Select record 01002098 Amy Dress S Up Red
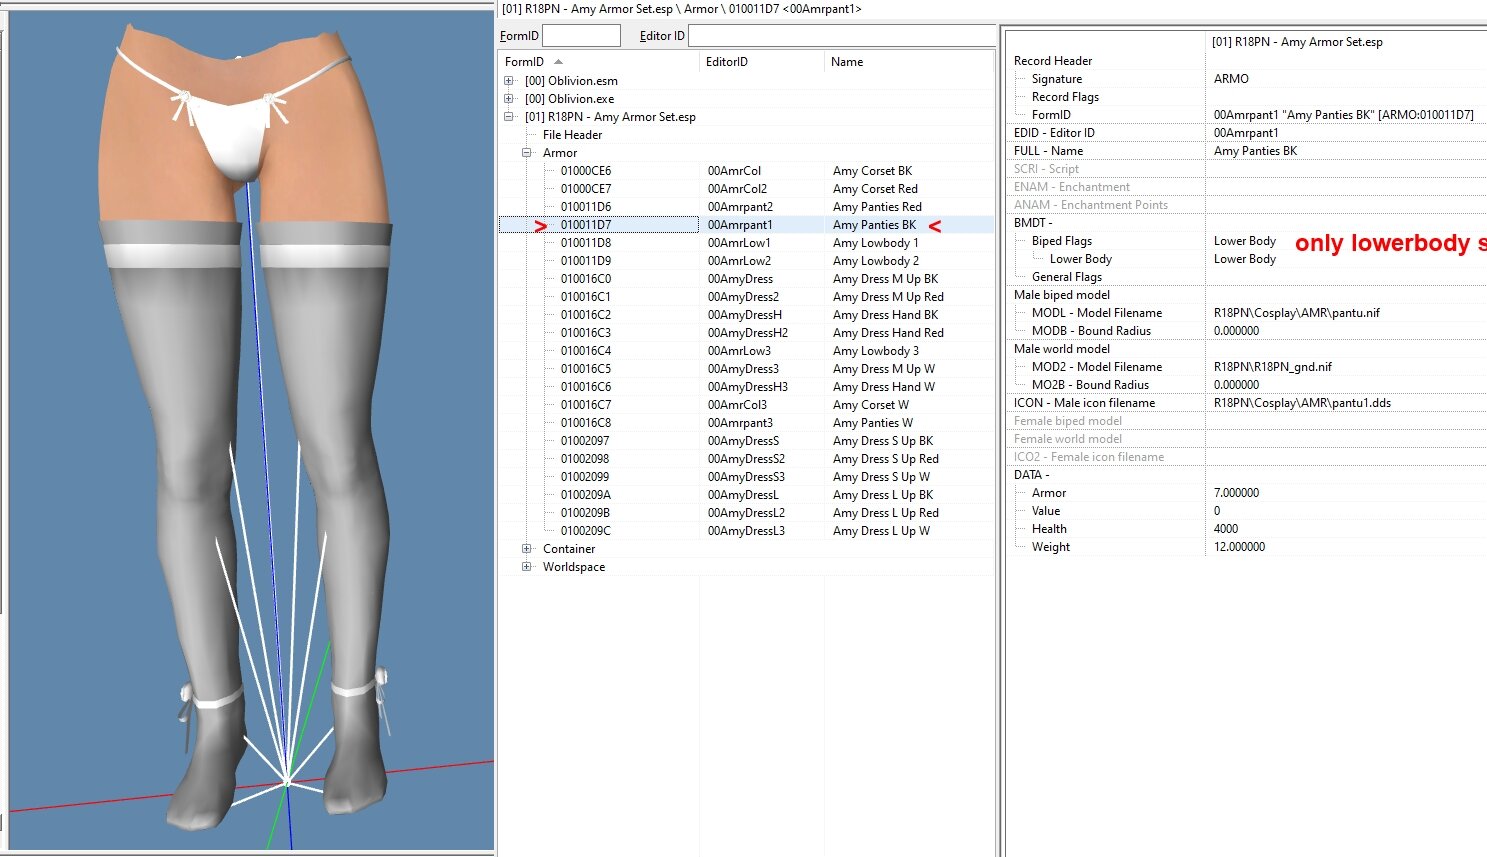Viewport: 1487px width, 857px height. point(746,459)
